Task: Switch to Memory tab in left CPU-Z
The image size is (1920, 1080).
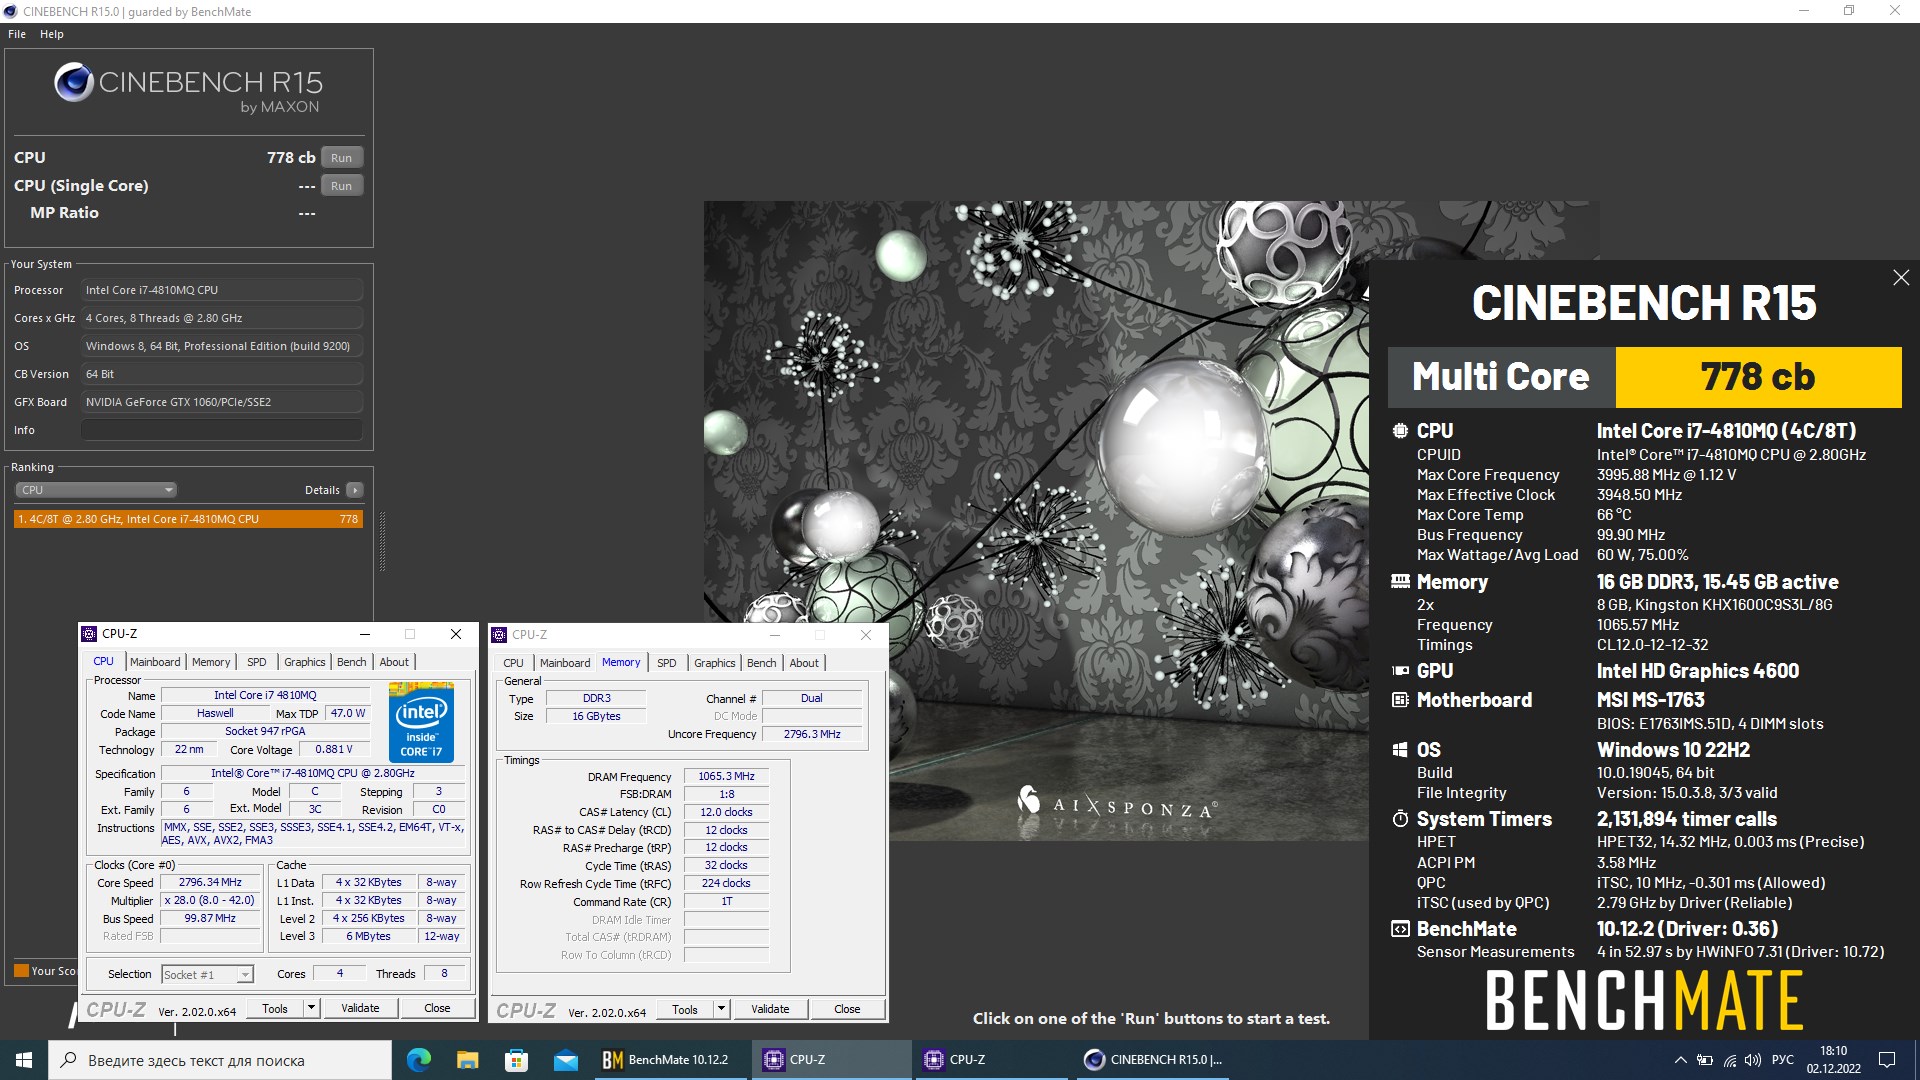Action: (211, 662)
